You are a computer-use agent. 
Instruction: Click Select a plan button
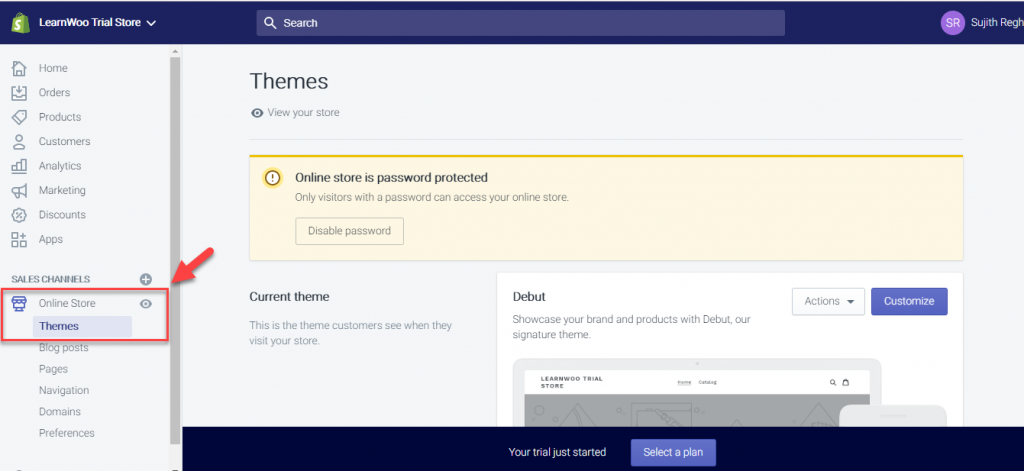(x=673, y=452)
